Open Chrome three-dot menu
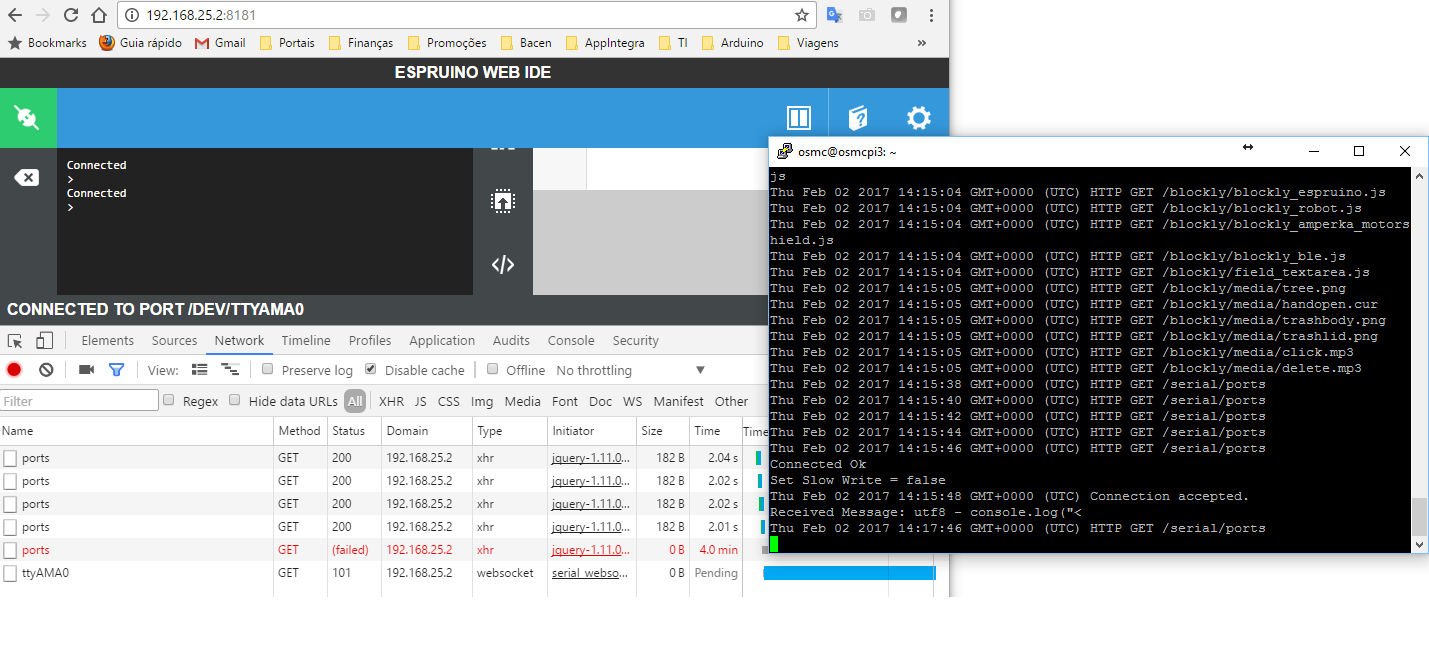Screen dimensions: 1429x648 pyautogui.click(x=932, y=15)
